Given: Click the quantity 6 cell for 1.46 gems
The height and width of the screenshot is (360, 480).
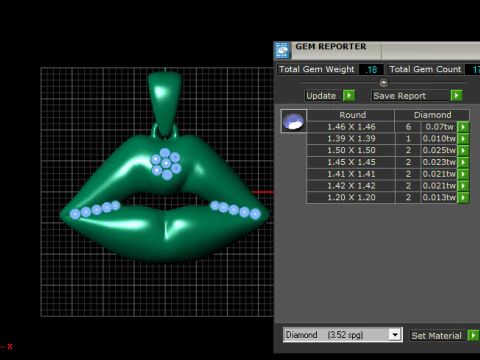Looking at the screenshot, I should (x=408, y=127).
